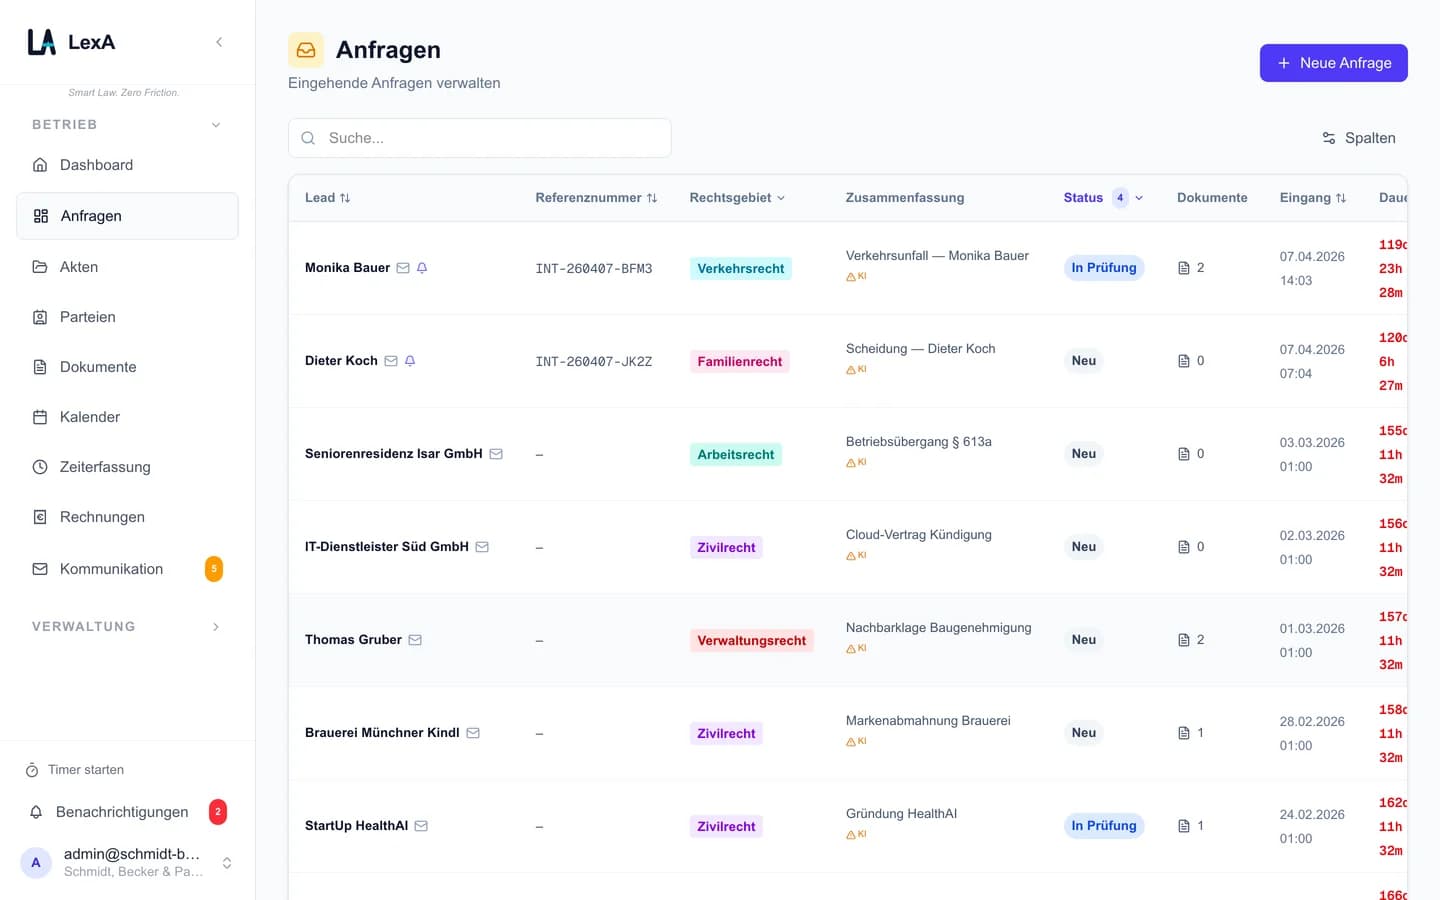The height and width of the screenshot is (900, 1440).
Task: Click the Suche search field
Action: click(479, 138)
